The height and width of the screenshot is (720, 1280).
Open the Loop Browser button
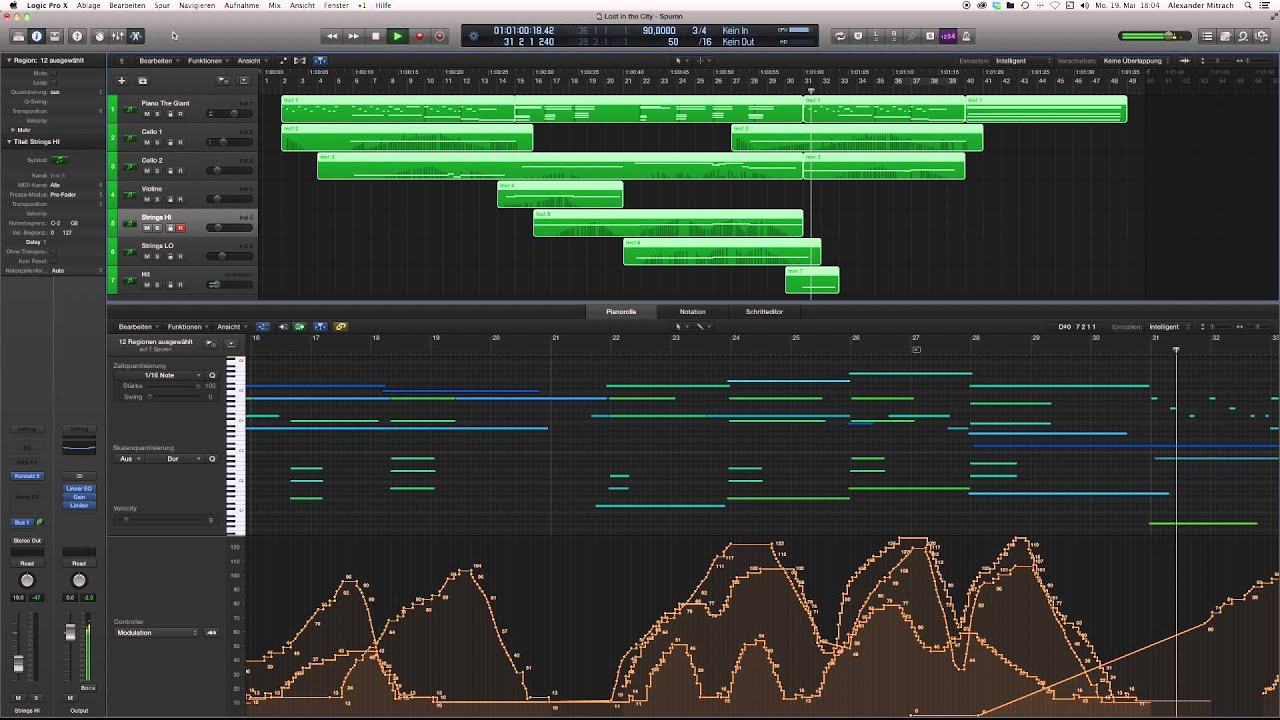pyautogui.click(x=1243, y=36)
